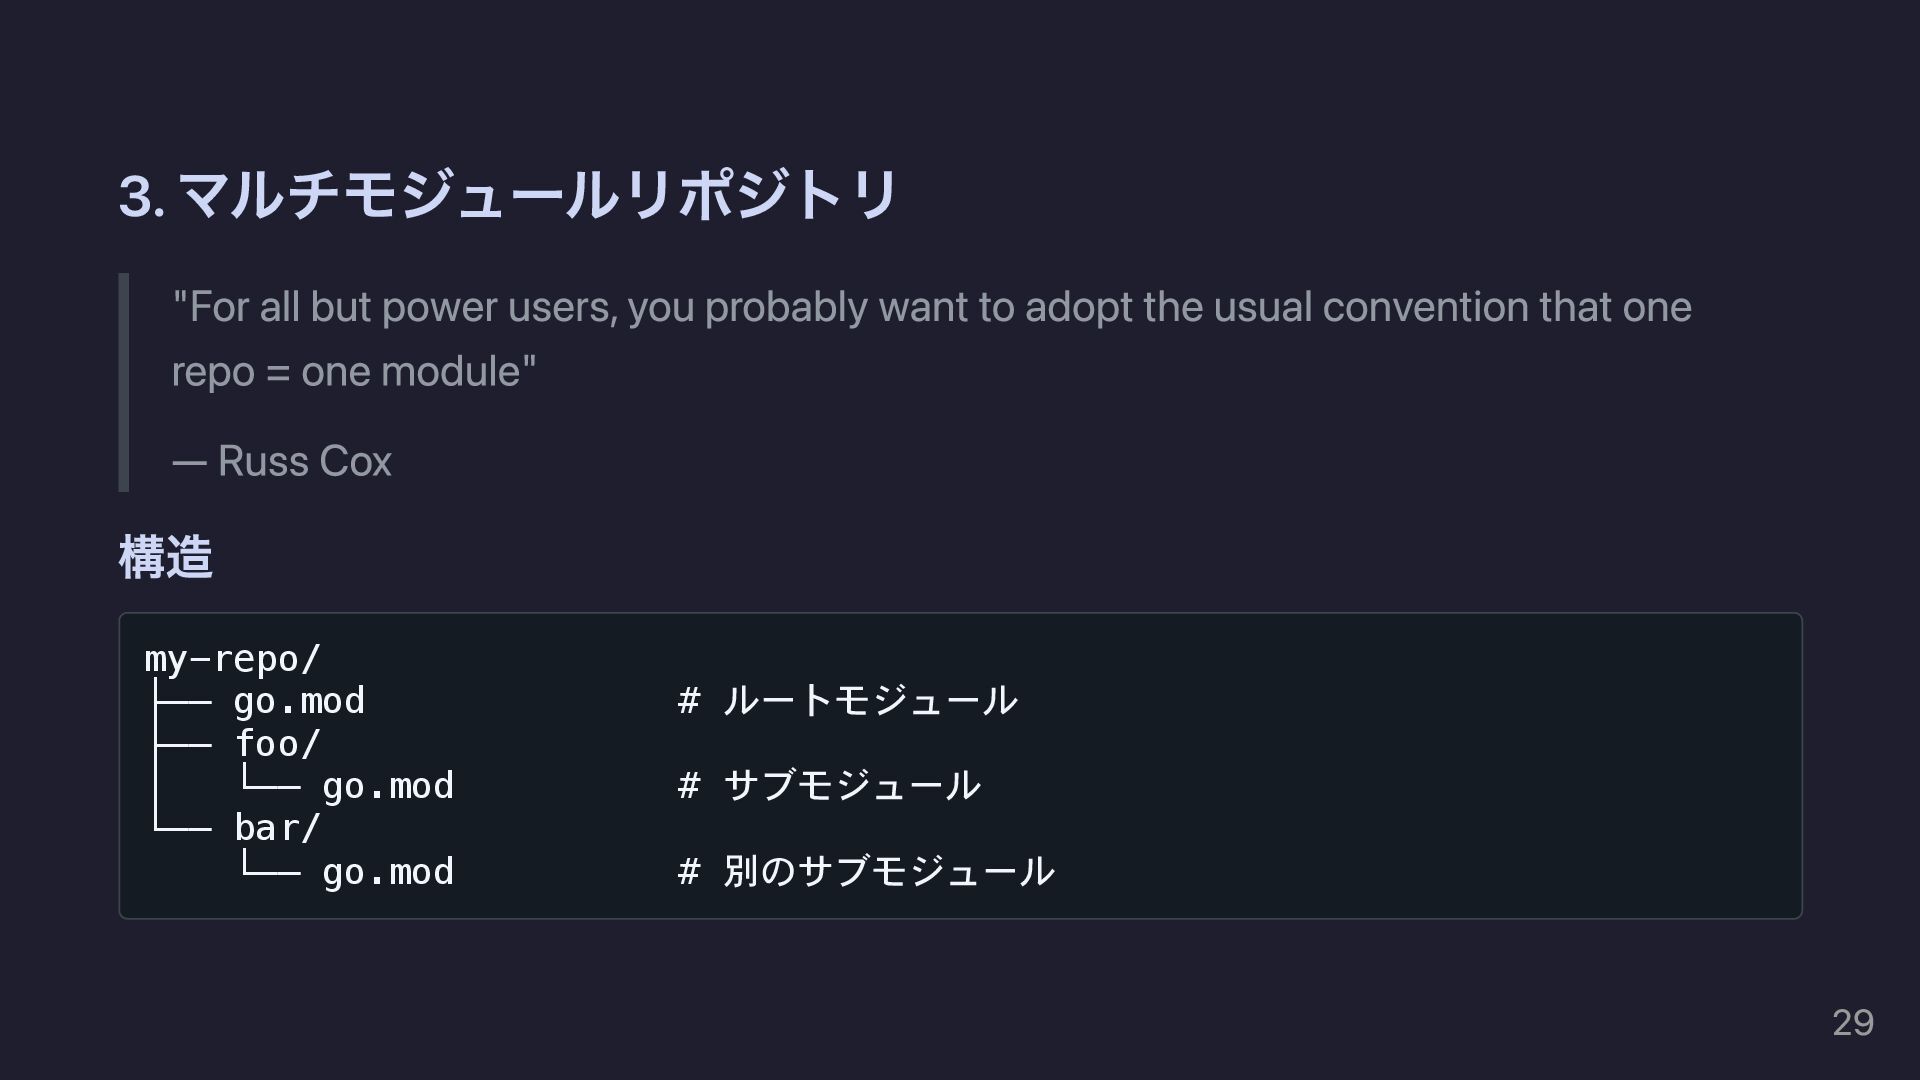The height and width of the screenshot is (1080, 1920).
Task: Click the vertical blockquote bar beside the quote
Action: tap(124, 382)
